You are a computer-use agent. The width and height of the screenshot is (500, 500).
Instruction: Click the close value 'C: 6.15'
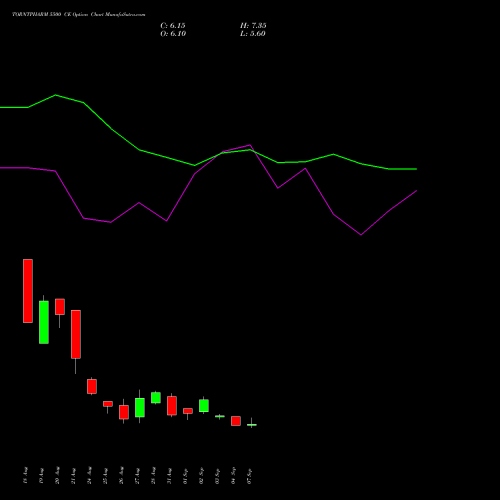pyautogui.click(x=173, y=26)
